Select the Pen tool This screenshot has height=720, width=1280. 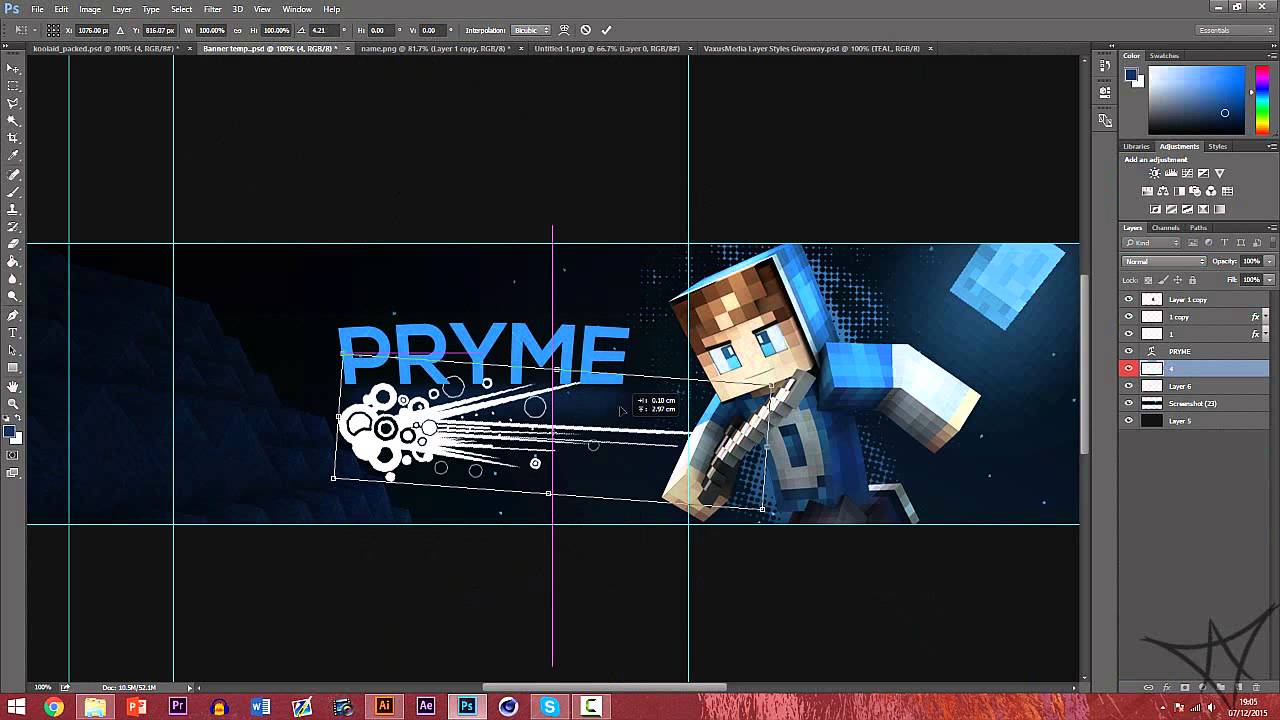(x=13, y=316)
